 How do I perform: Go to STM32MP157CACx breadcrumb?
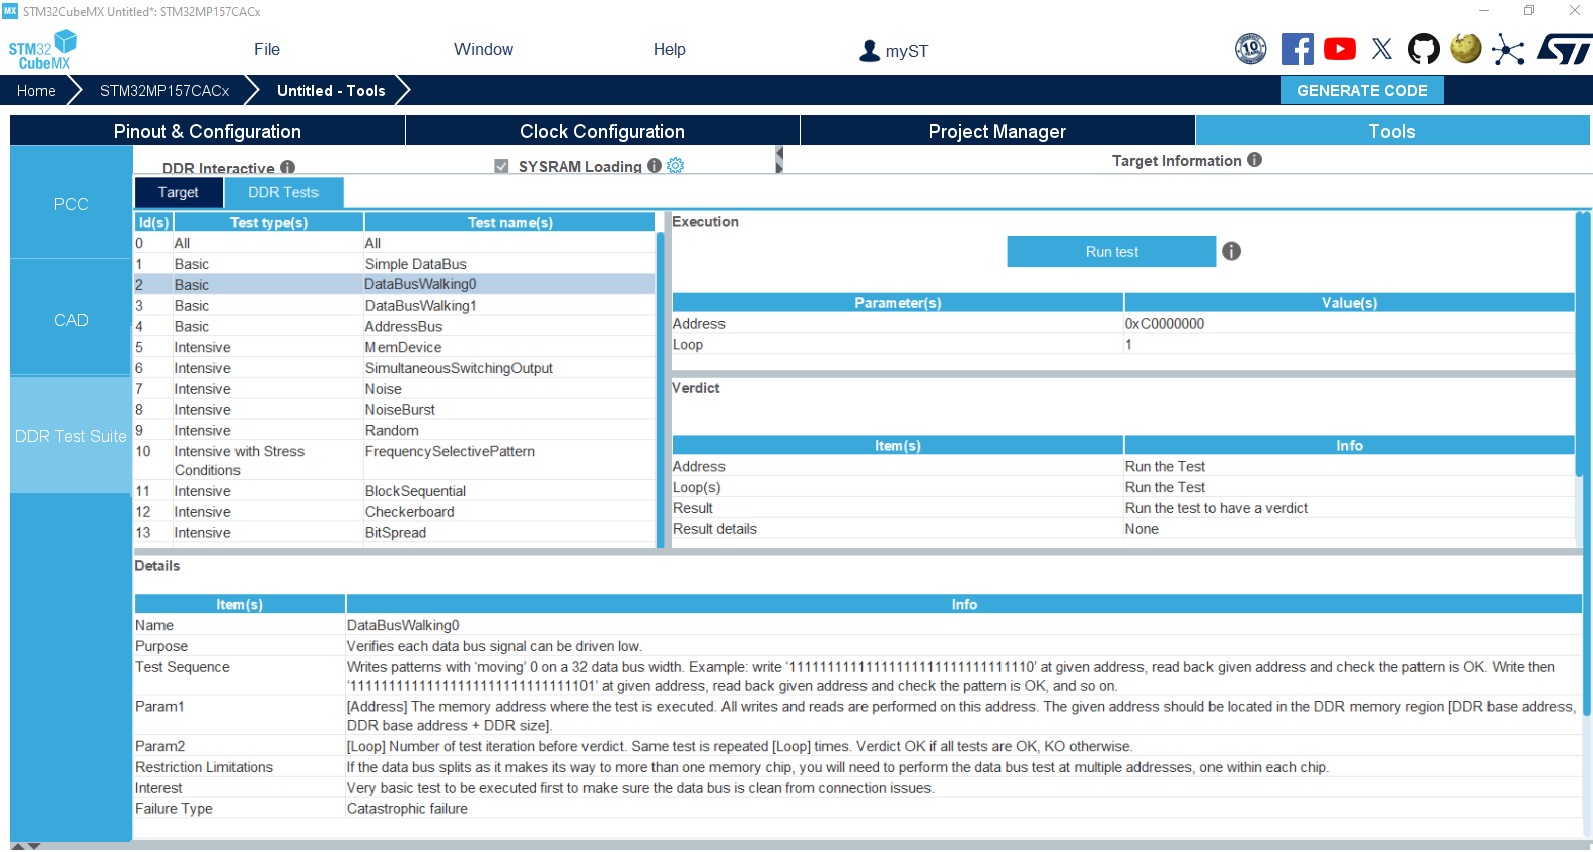tap(165, 91)
